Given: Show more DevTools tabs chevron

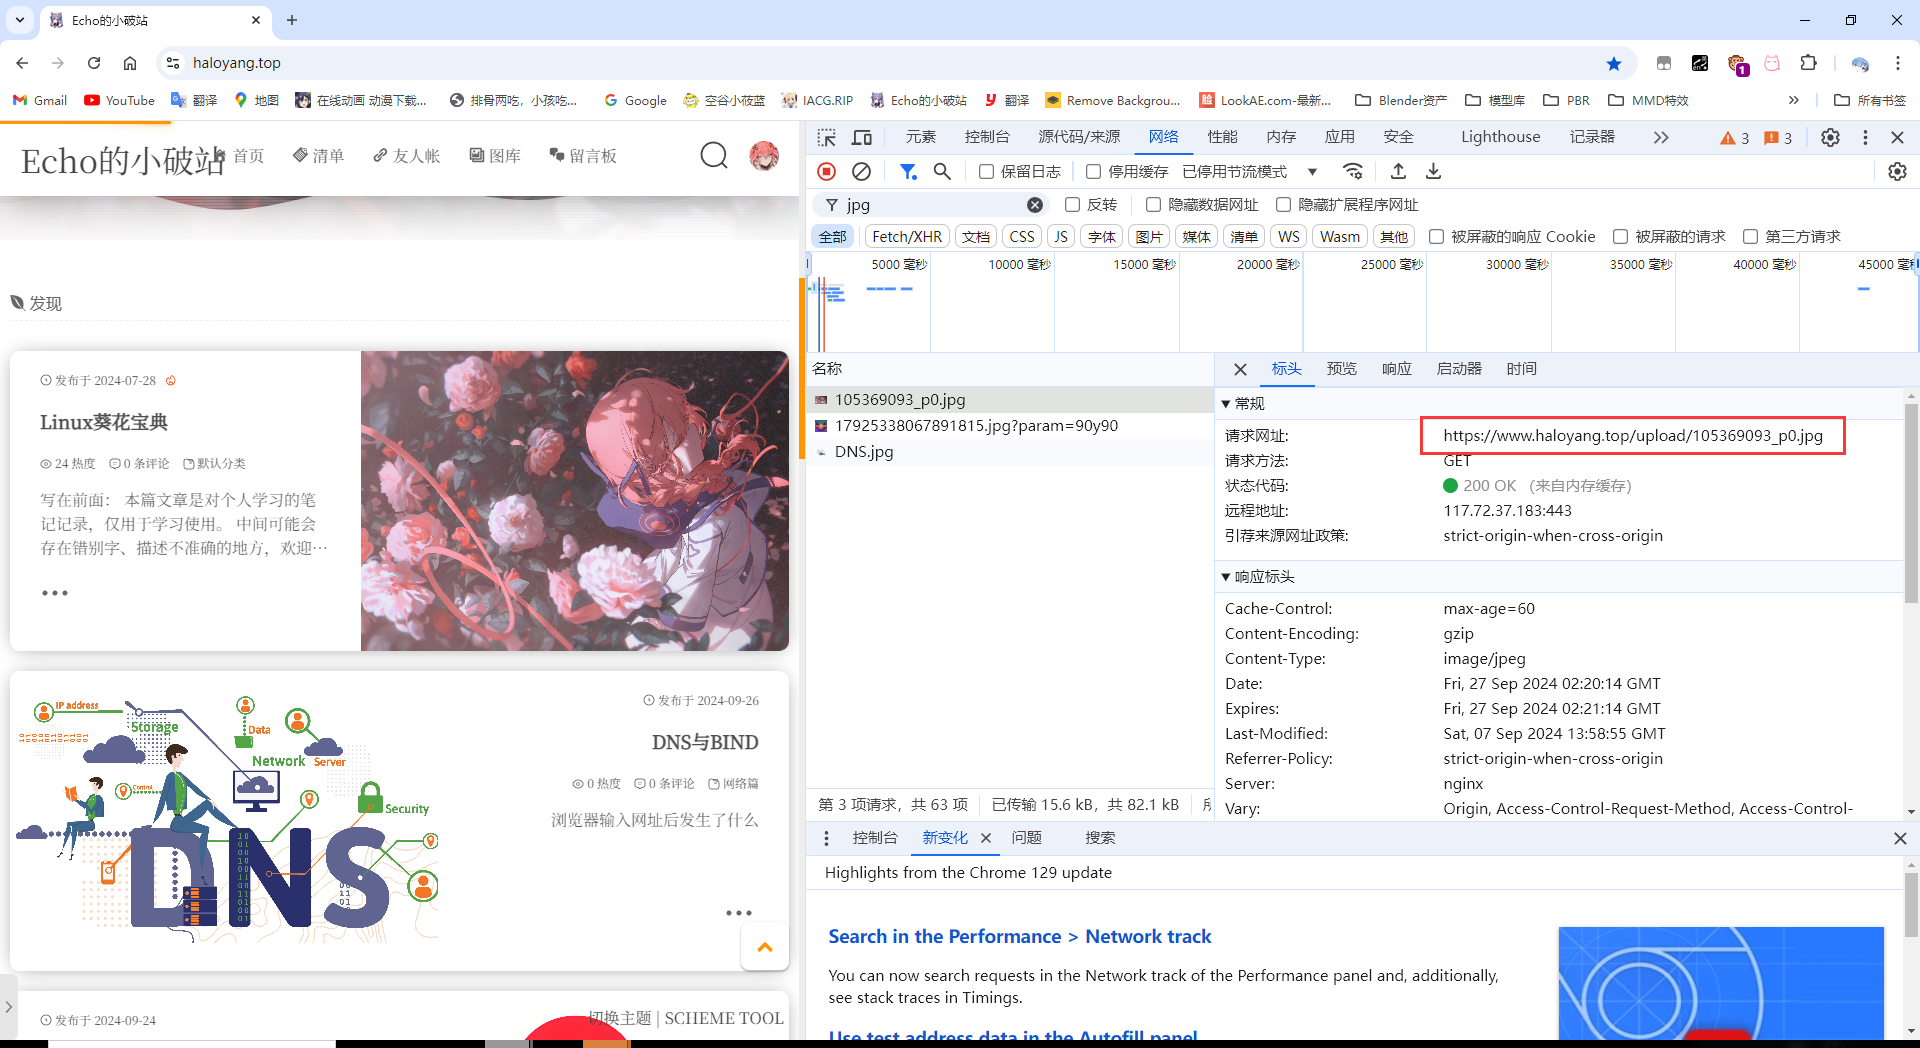Looking at the screenshot, I should tap(1661, 137).
